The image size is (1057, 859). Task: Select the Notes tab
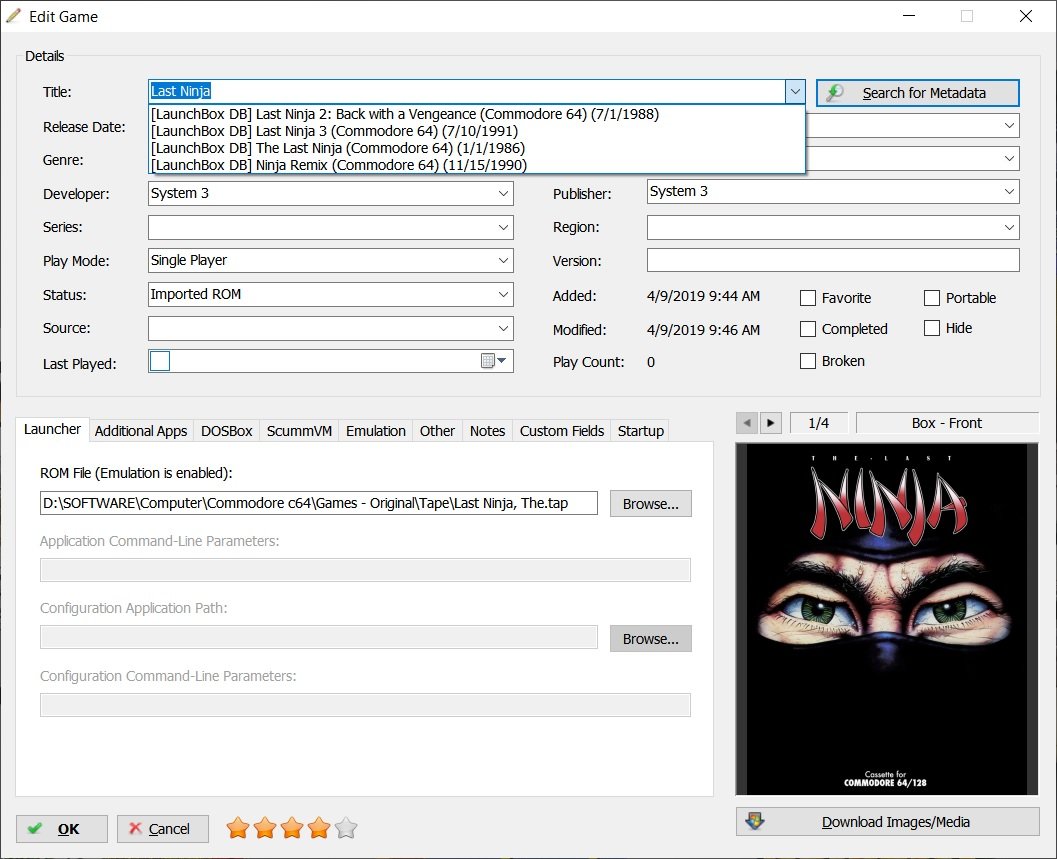tap(487, 431)
